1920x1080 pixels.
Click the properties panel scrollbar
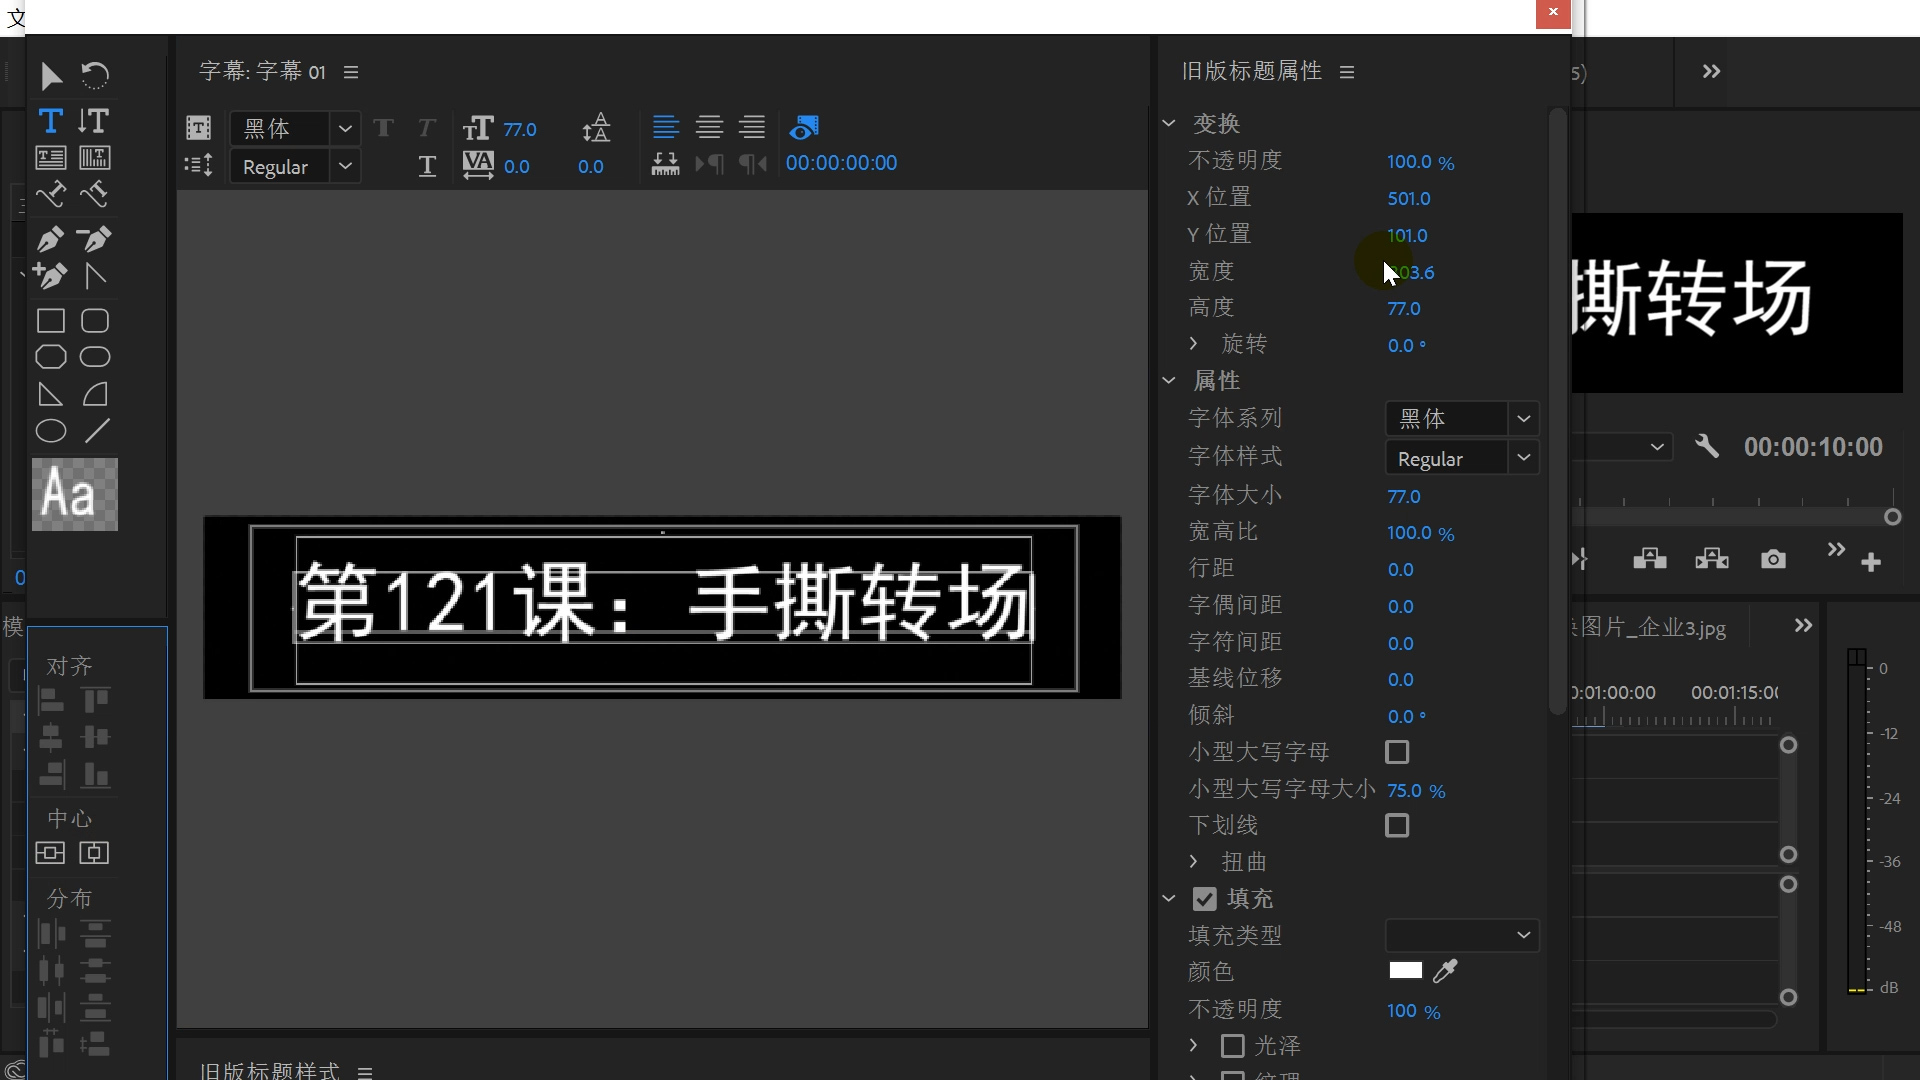[1557, 411]
